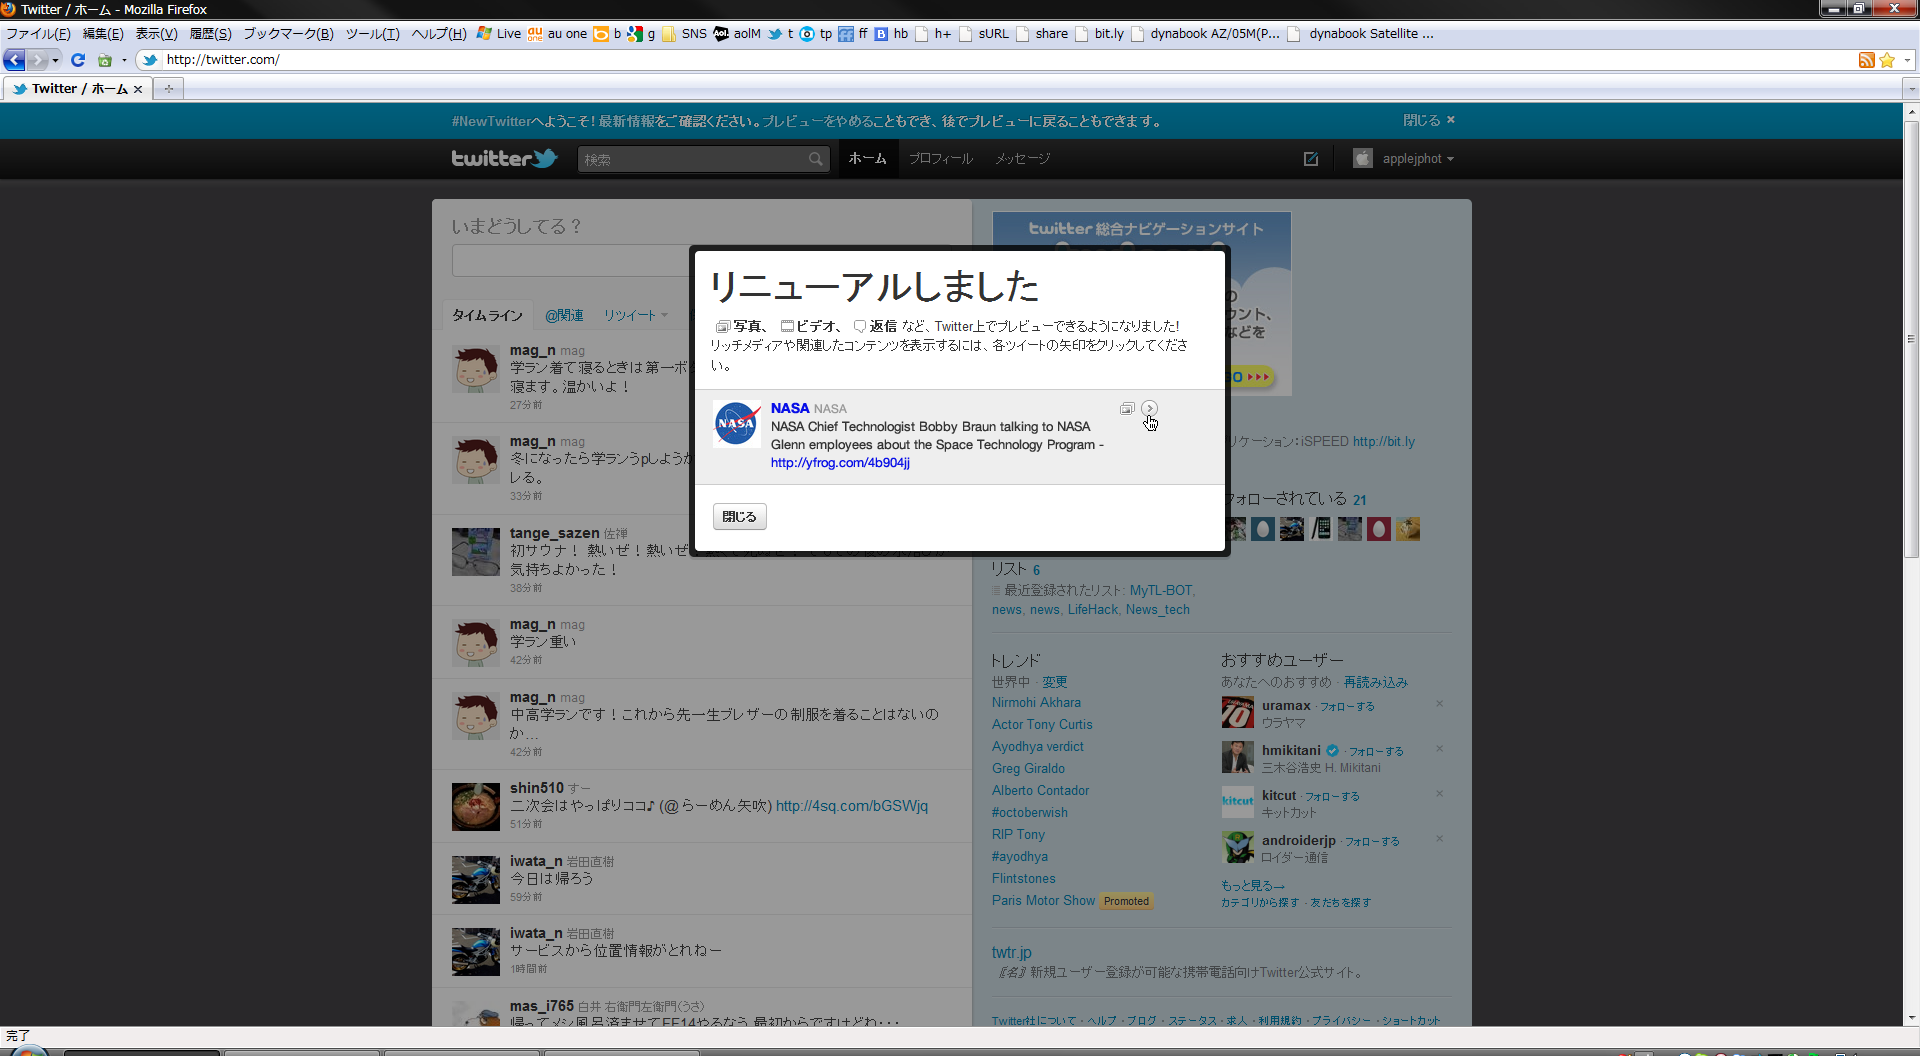Open the yfrog.com/4b904jj link
Image resolution: width=1920 pixels, height=1056 pixels.
(x=840, y=463)
